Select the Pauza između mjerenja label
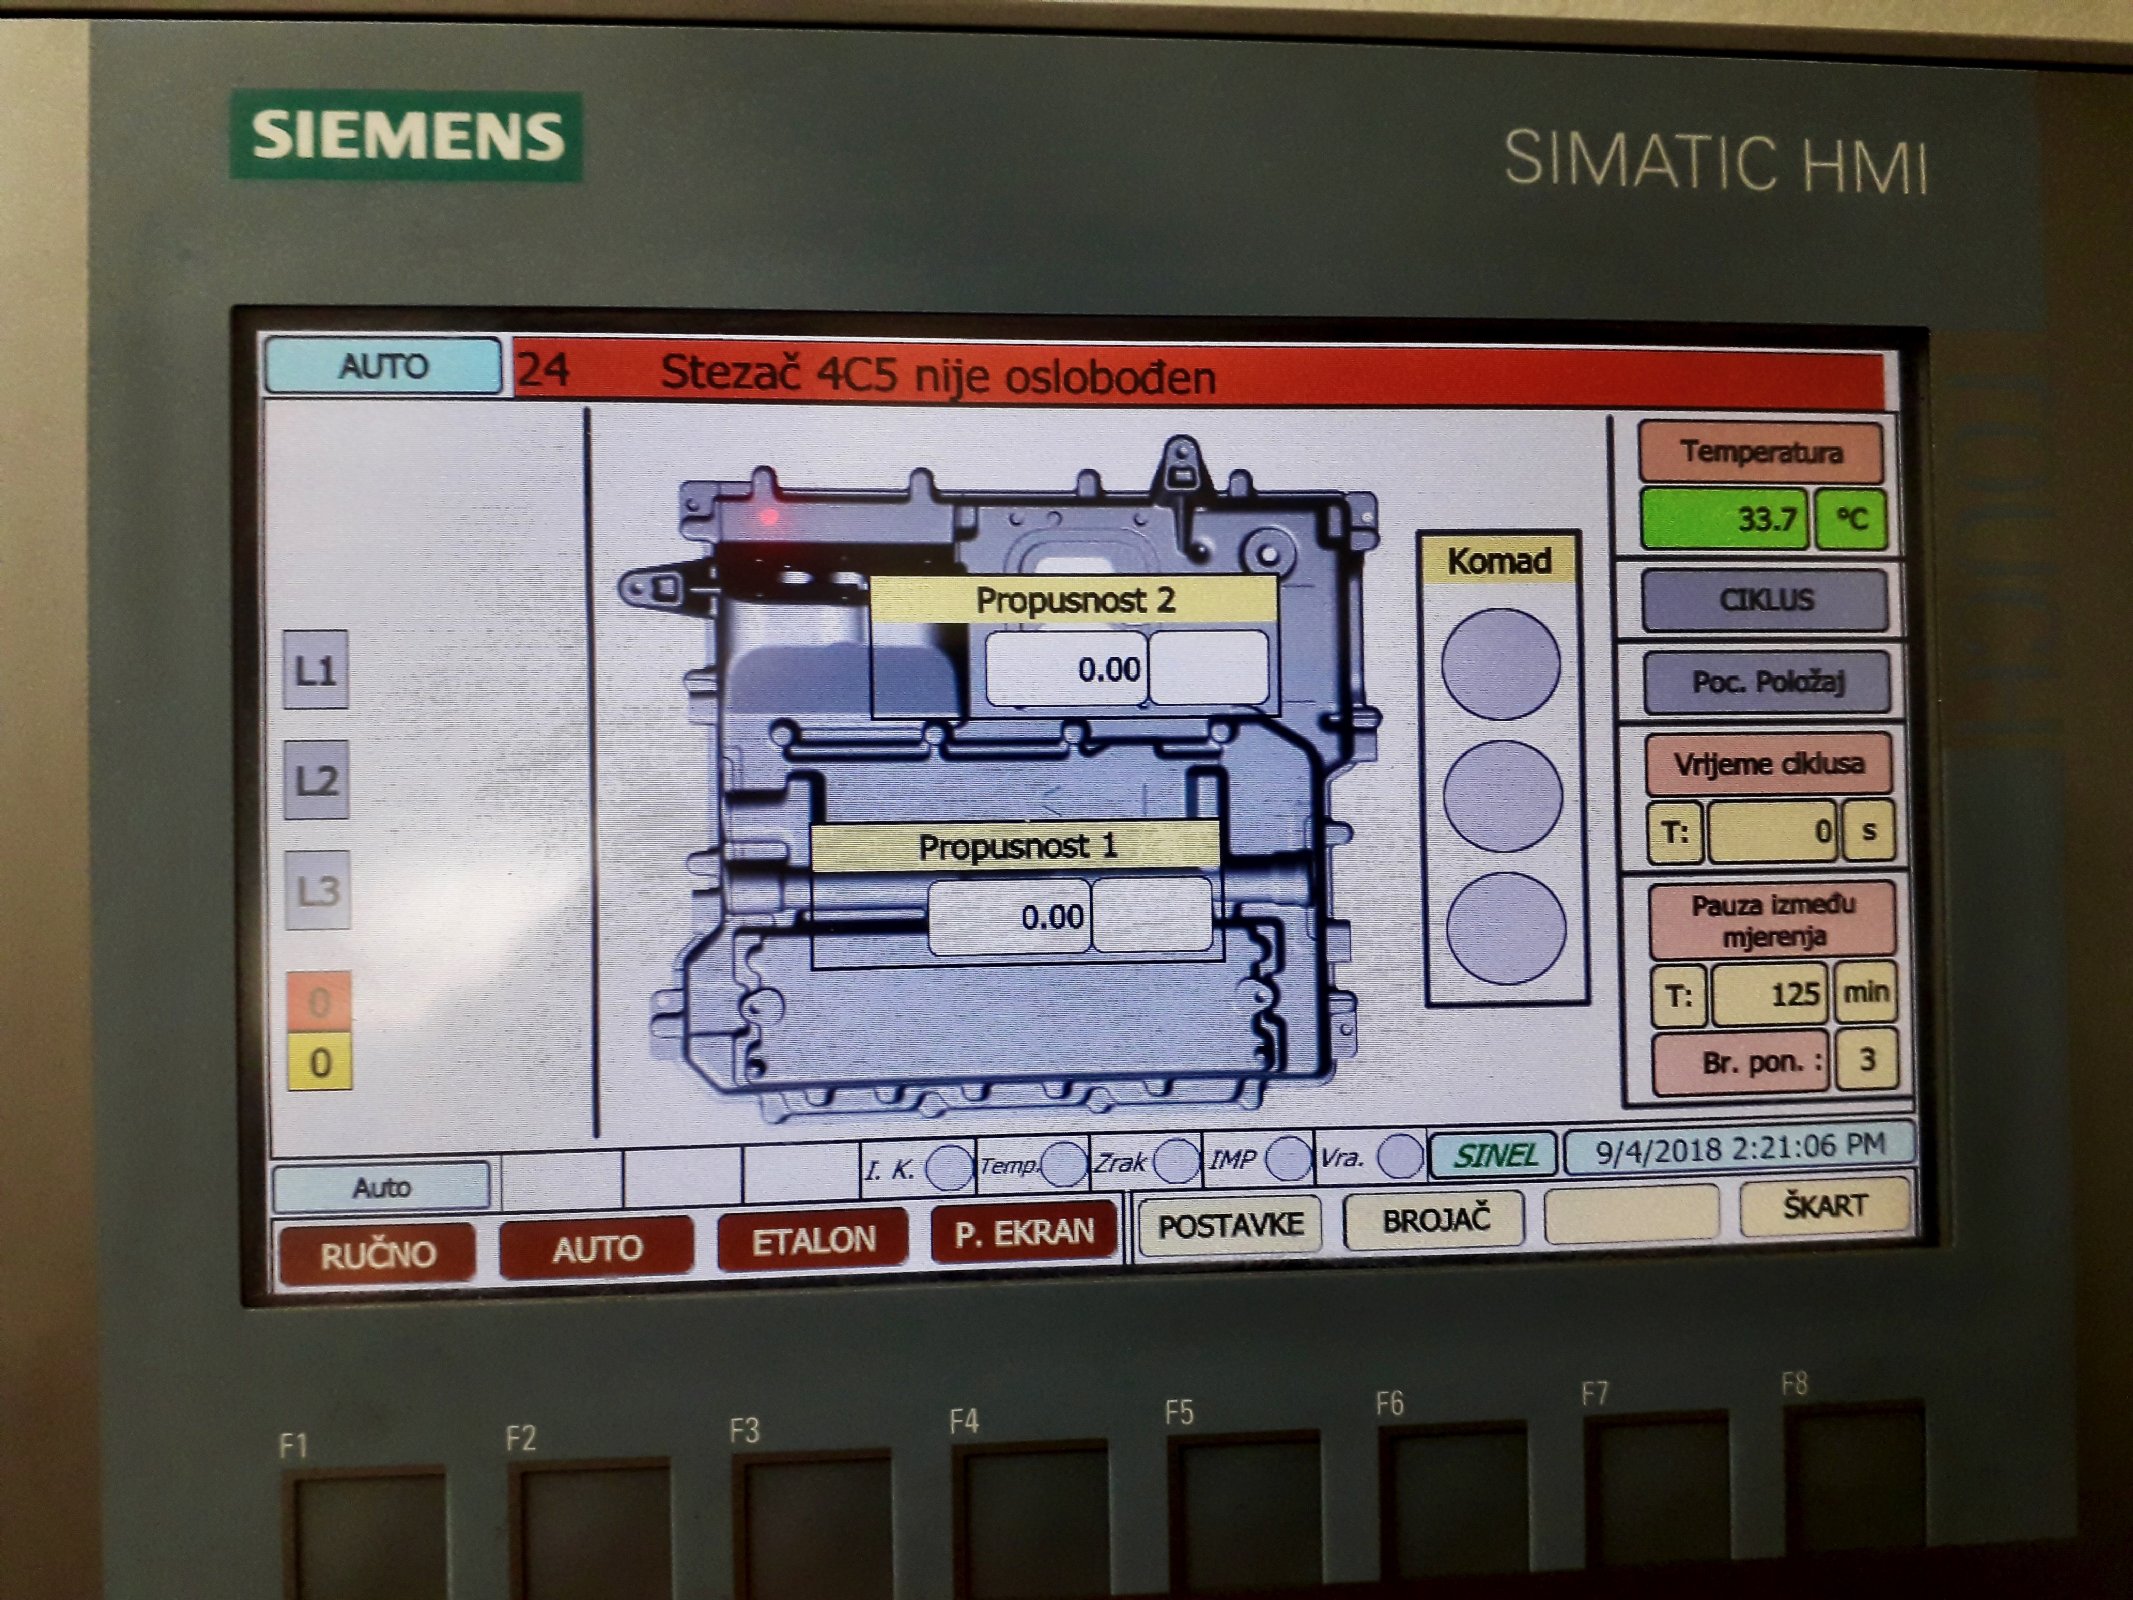 [x=1773, y=920]
